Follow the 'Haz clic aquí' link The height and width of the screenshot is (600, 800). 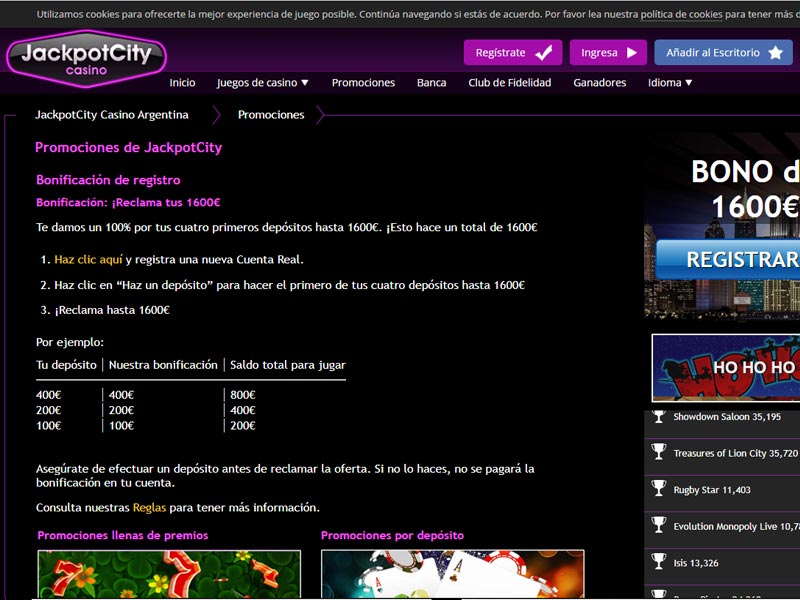(88, 259)
